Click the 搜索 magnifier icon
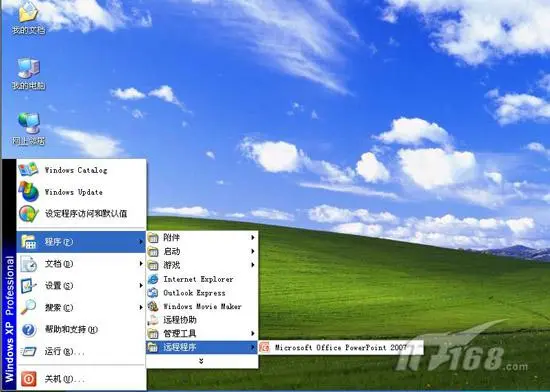This screenshot has height=392, width=550. tap(28, 307)
